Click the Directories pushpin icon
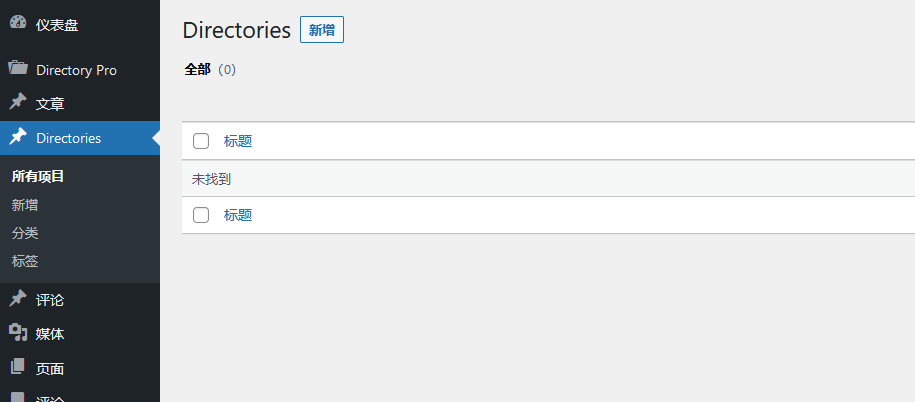Viewport: 915px width, 402px height. 18,138
